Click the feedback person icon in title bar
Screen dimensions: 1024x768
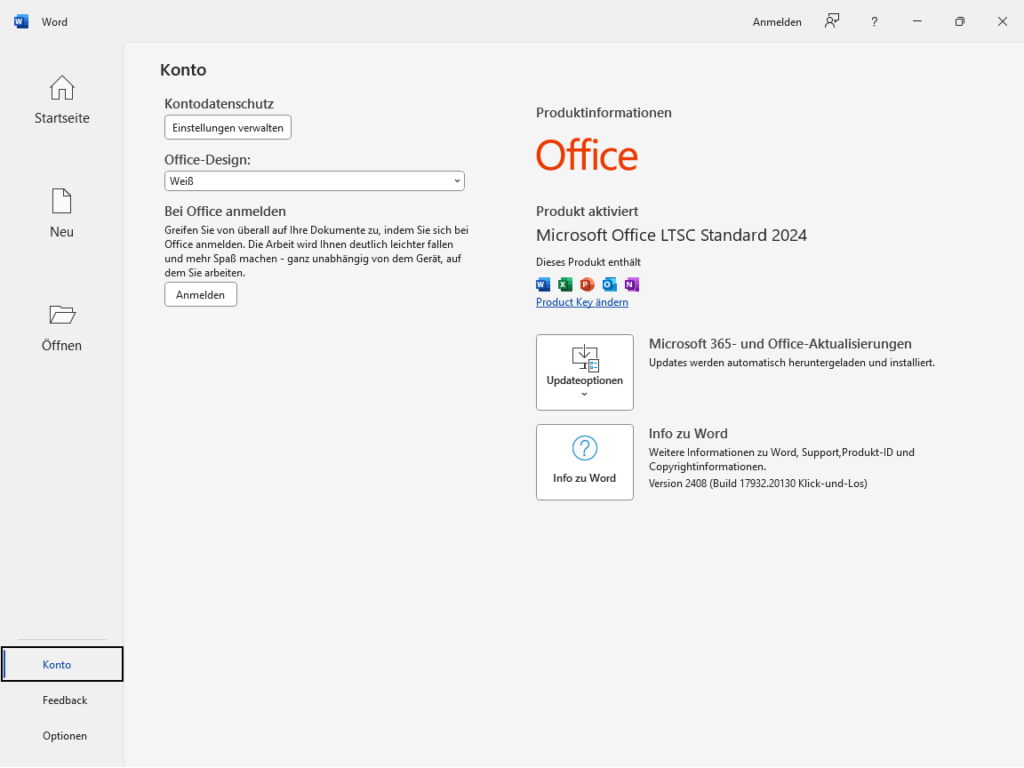pyautogui.click(x=831, y=22)
